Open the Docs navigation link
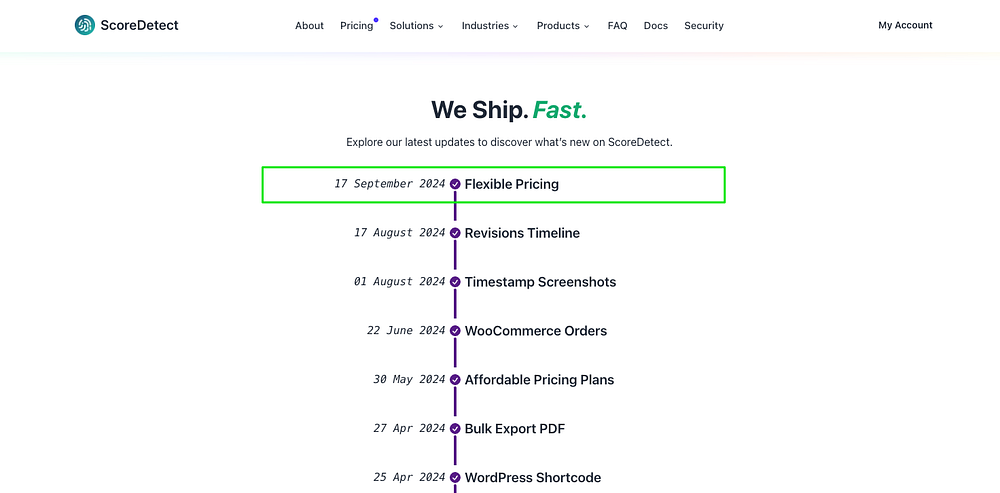The width and height of the screenshot is (1000, 493). click(656, 26)
